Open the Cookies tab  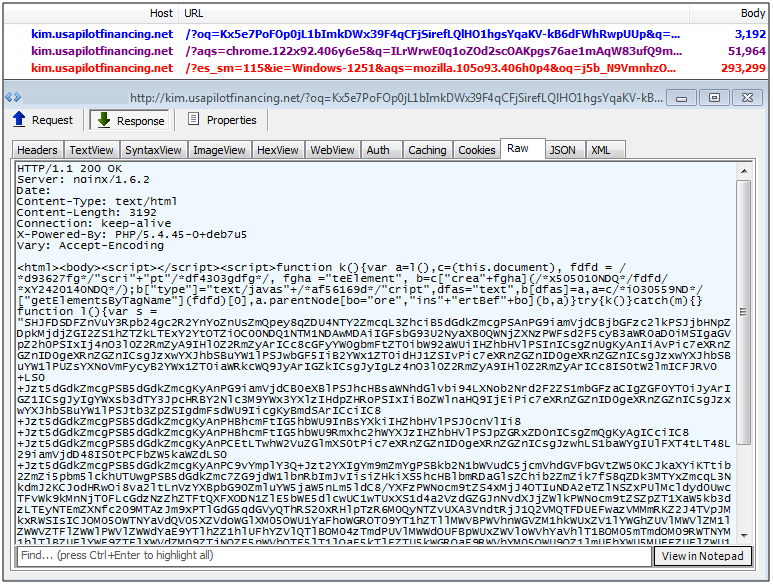point(477,150)
